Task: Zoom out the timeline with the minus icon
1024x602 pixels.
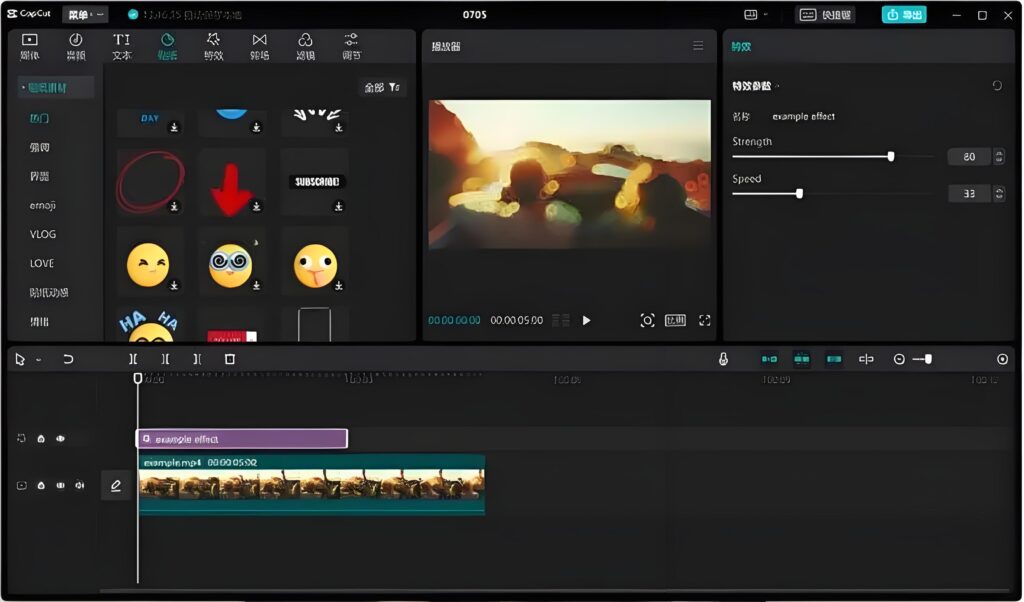Action: 899,359
